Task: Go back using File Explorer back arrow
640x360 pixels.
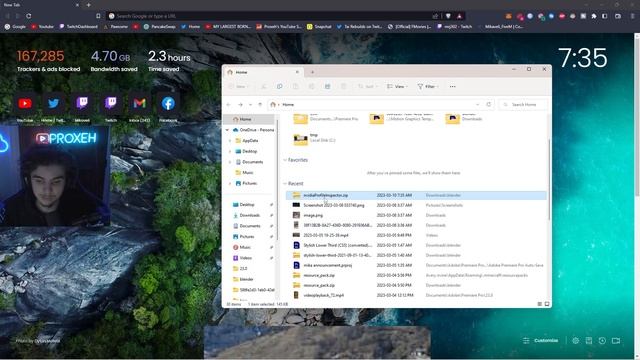Action: pos(229,105)
